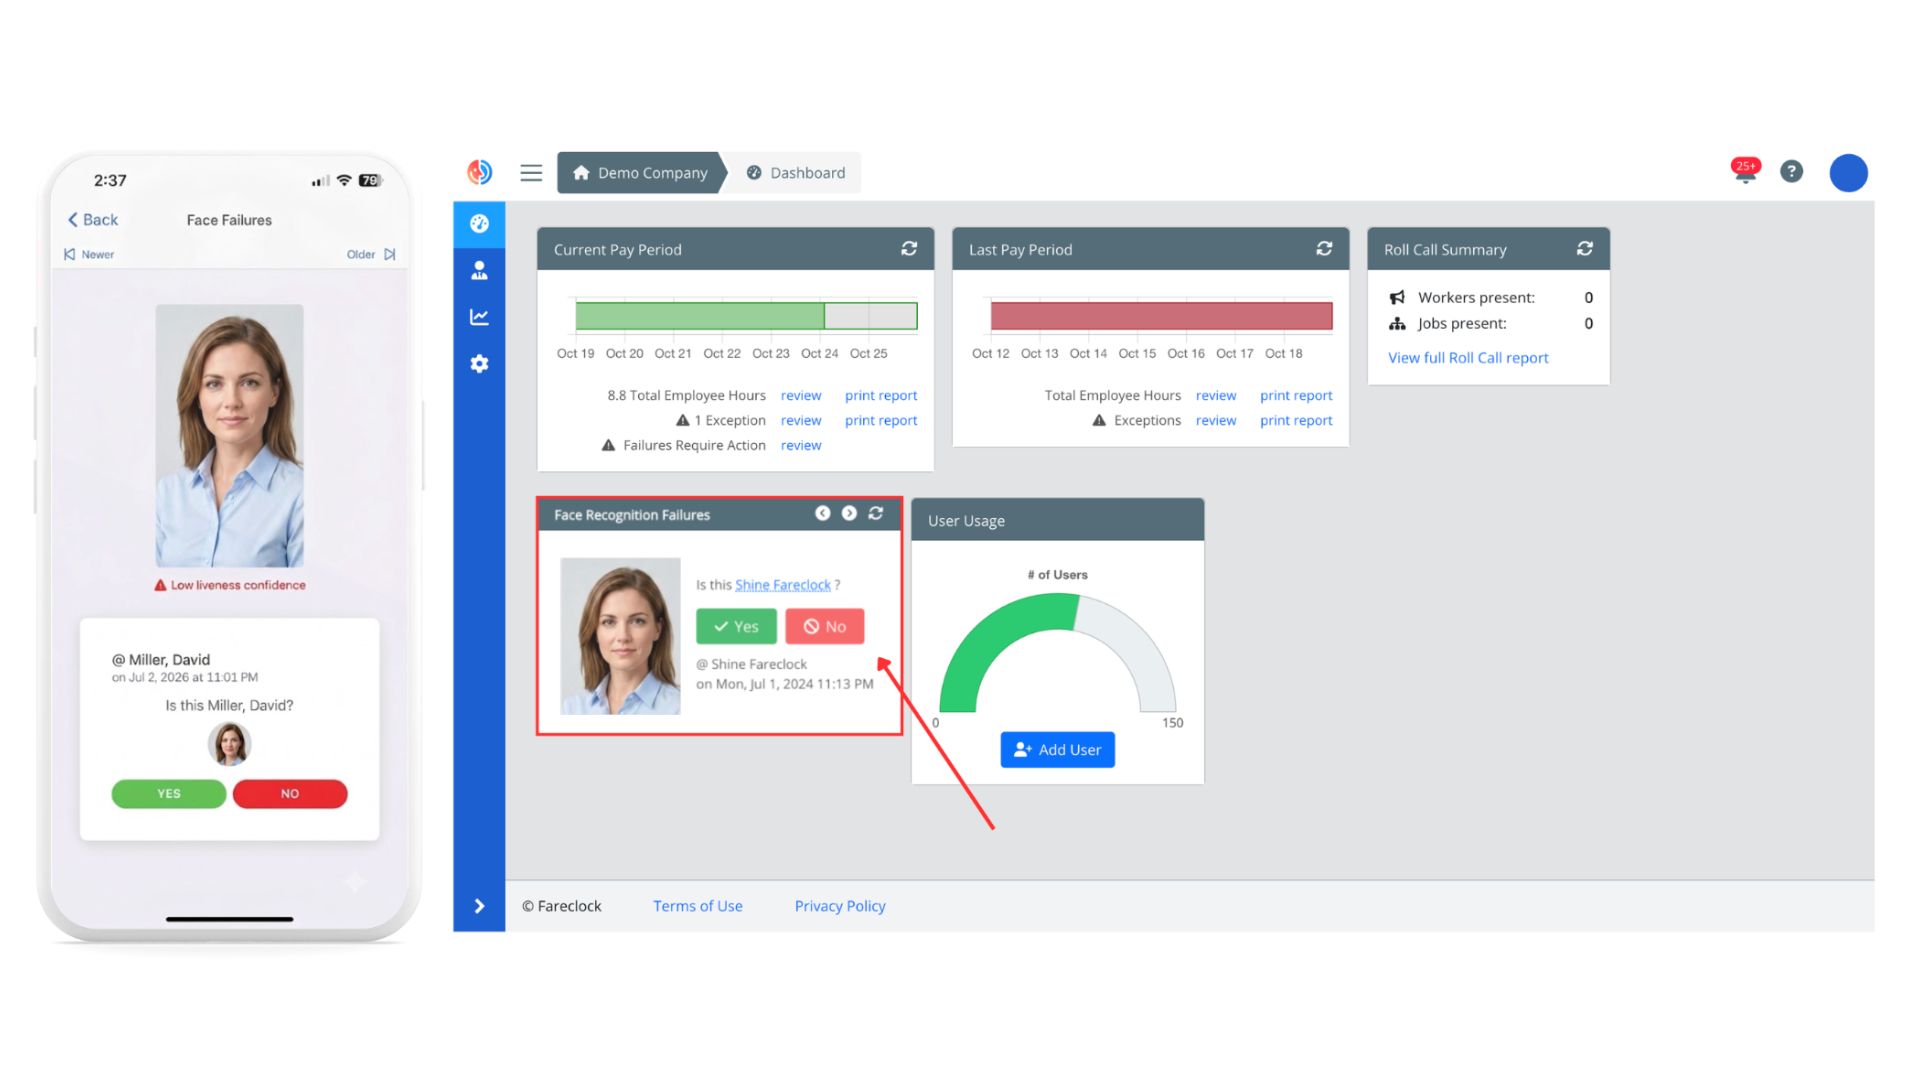The height and width of the screenshot is (1080, 1920).
Task: Tap red NO button on phone
Action: pyautogui.click(x=290, y=794)
